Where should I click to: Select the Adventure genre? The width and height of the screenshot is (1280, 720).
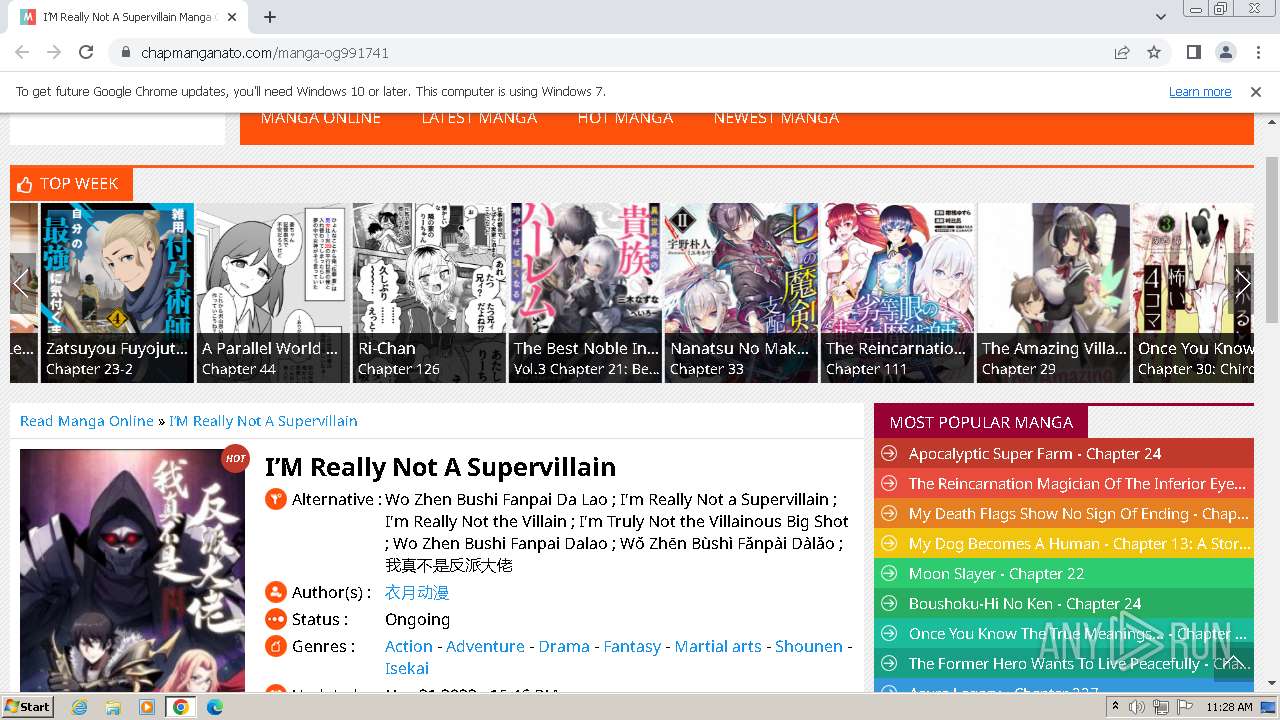point(485,647)
